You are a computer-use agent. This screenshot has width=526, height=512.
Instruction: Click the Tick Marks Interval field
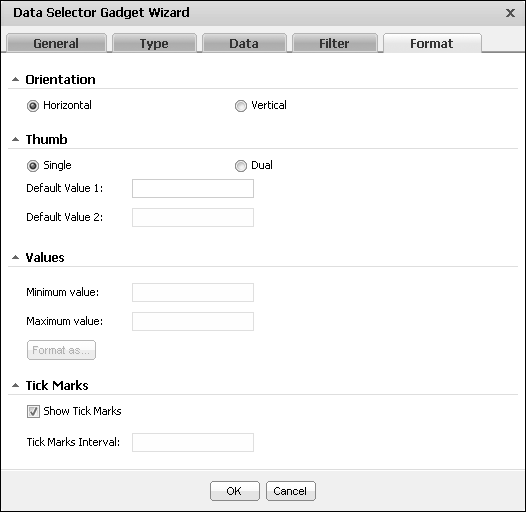coord(193,443)
